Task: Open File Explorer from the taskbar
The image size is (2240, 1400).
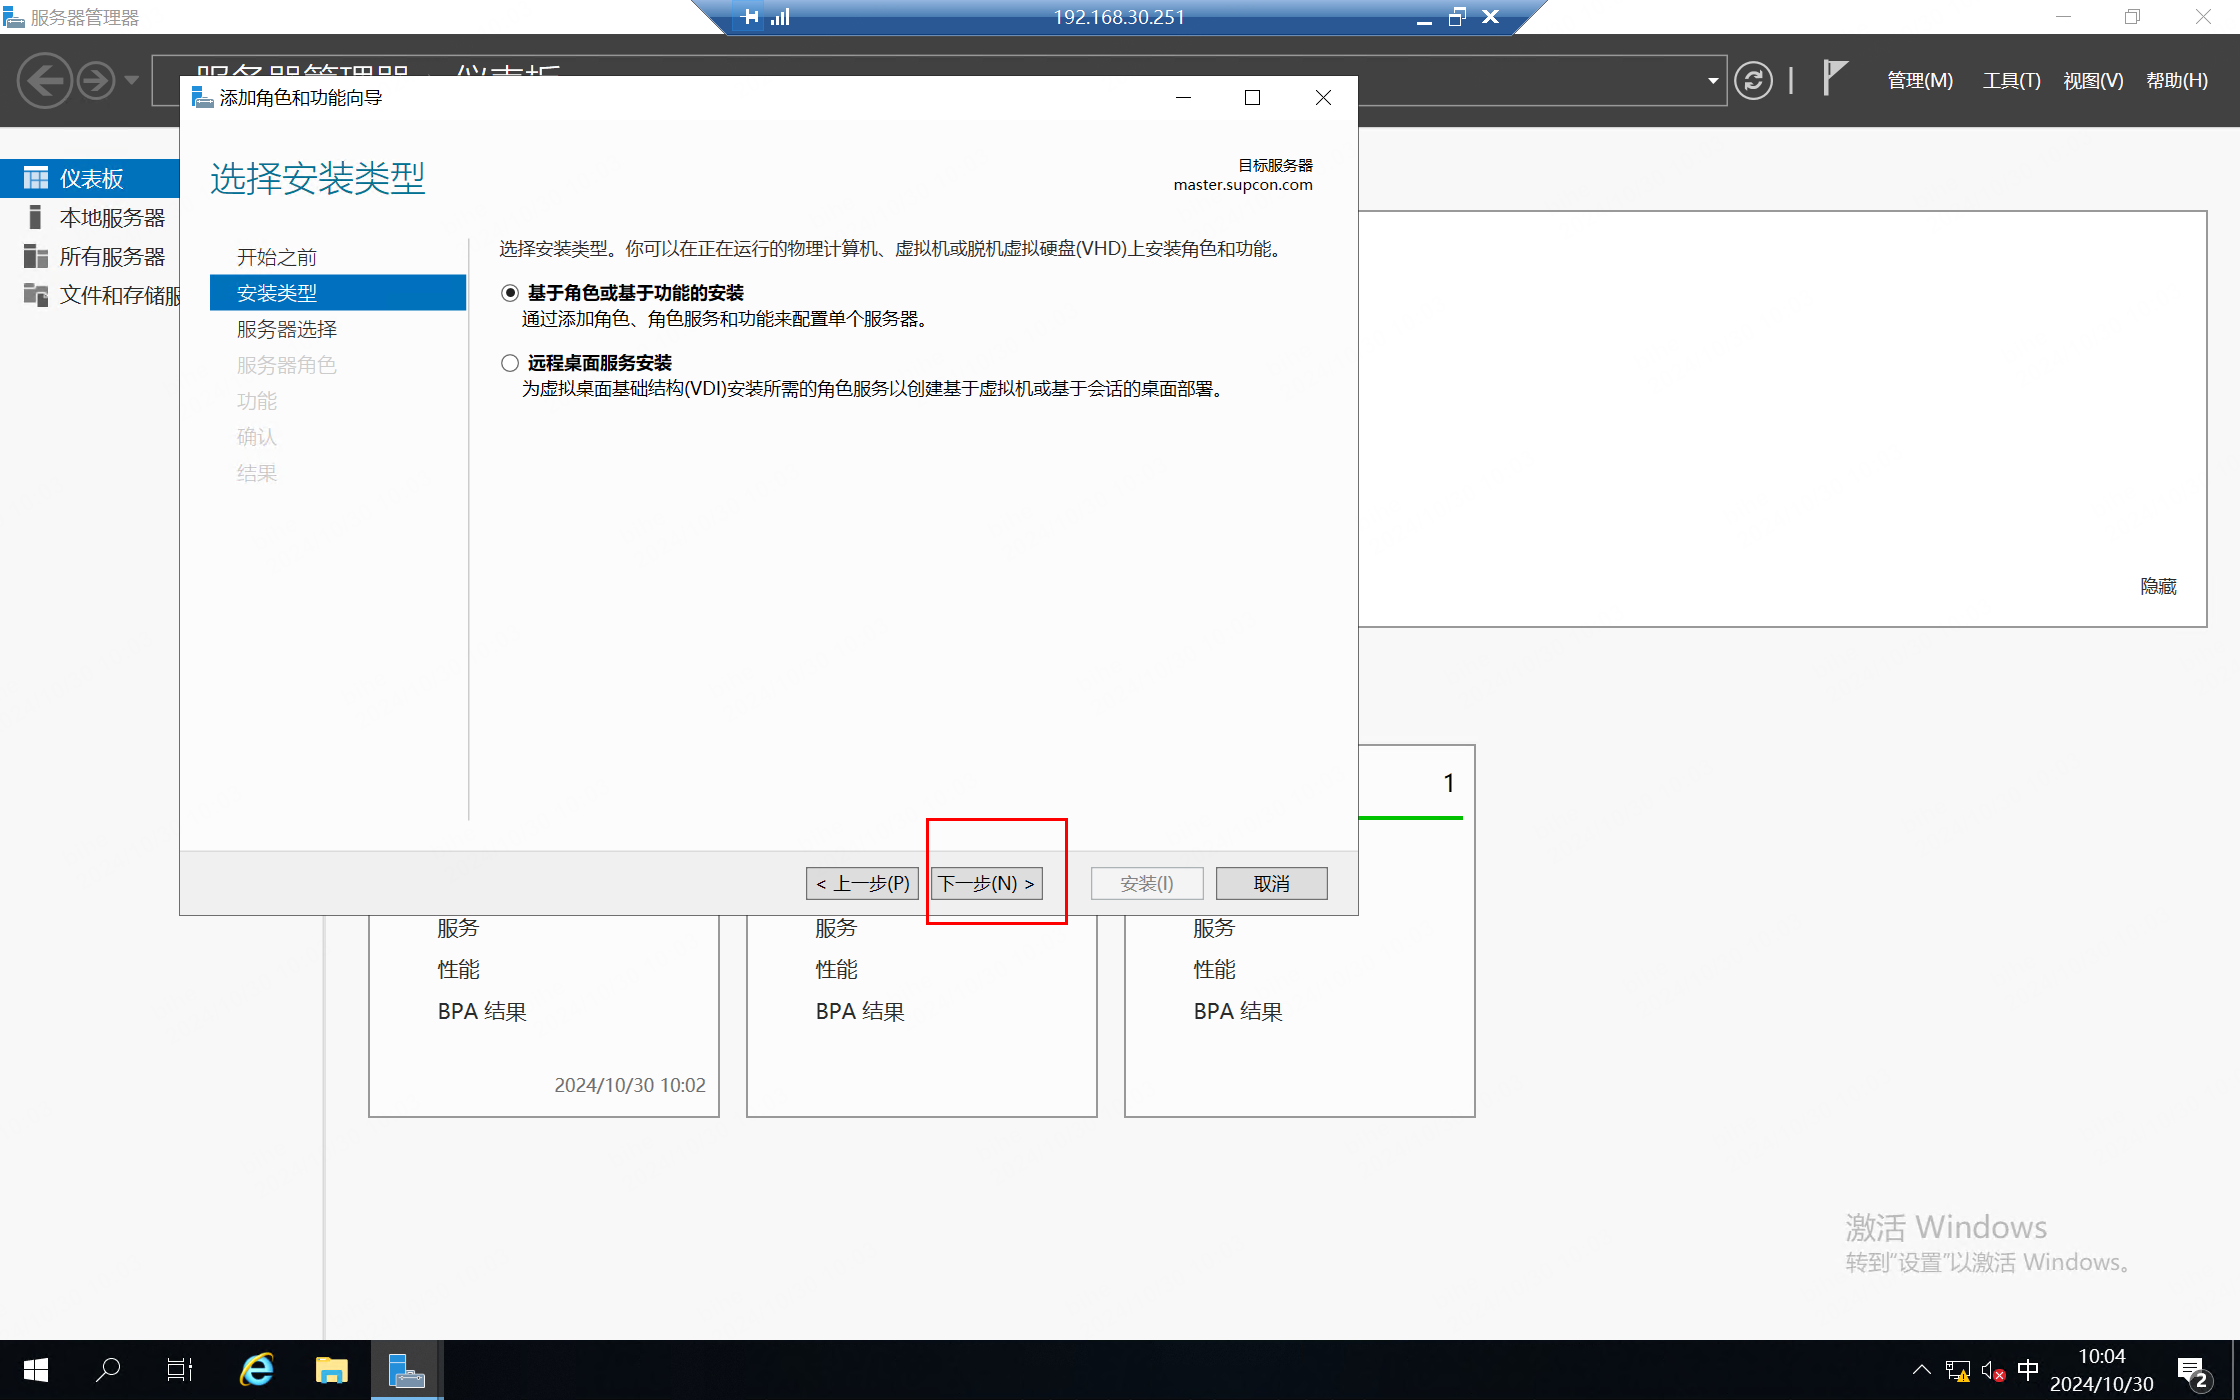Action: [331, 1369]
